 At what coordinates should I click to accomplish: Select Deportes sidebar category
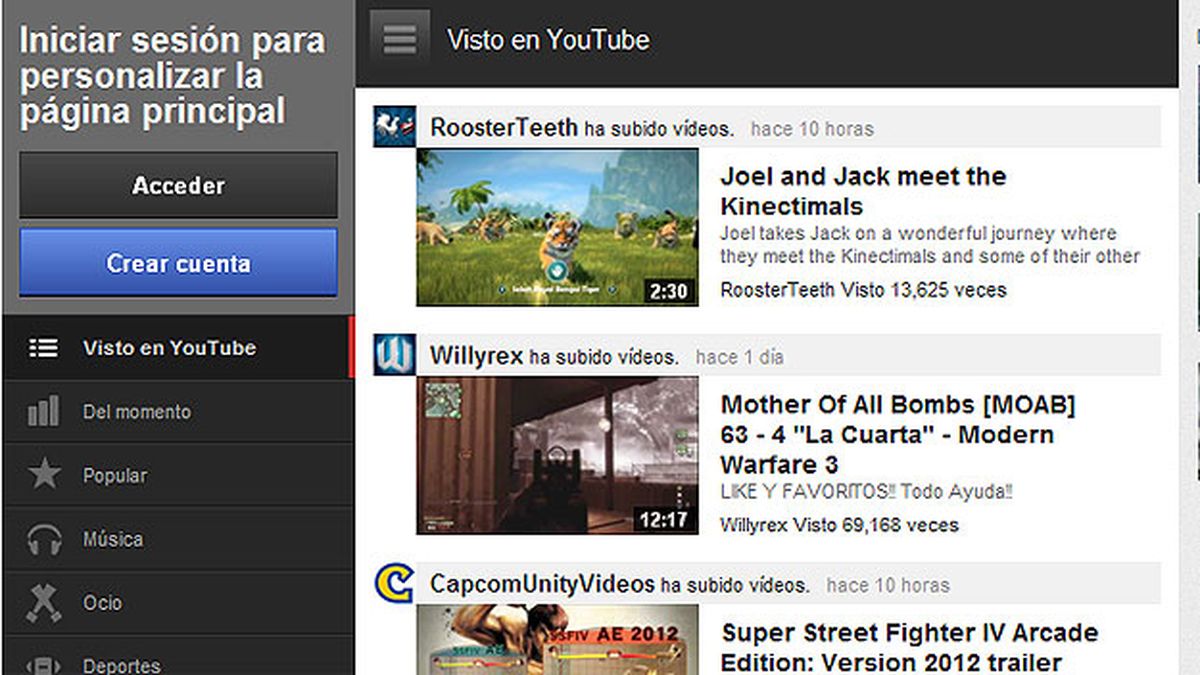(177, 656)
